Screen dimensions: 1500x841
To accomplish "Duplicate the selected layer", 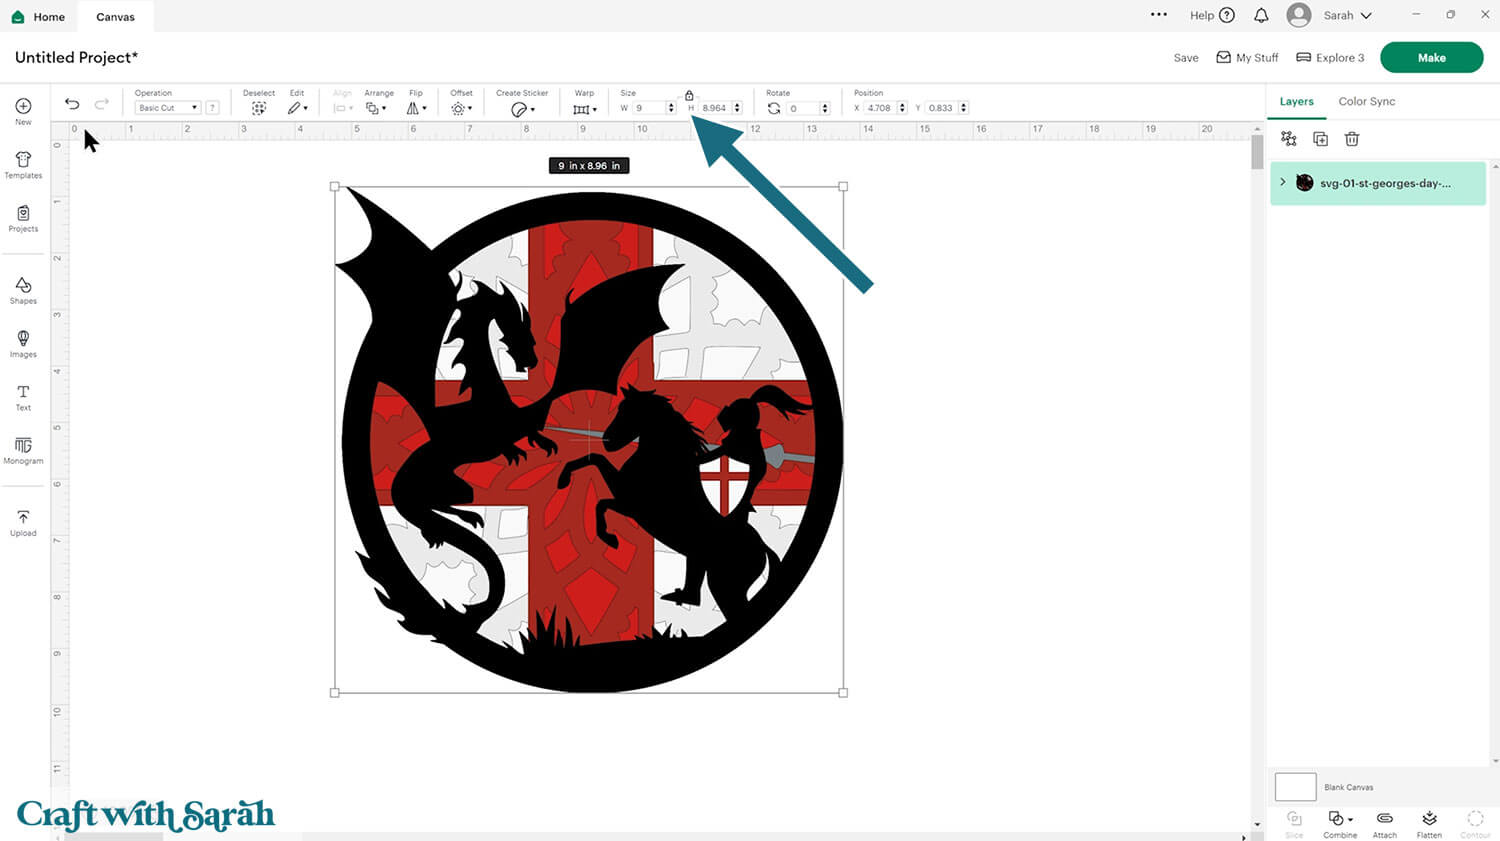I will point(1320,139).
